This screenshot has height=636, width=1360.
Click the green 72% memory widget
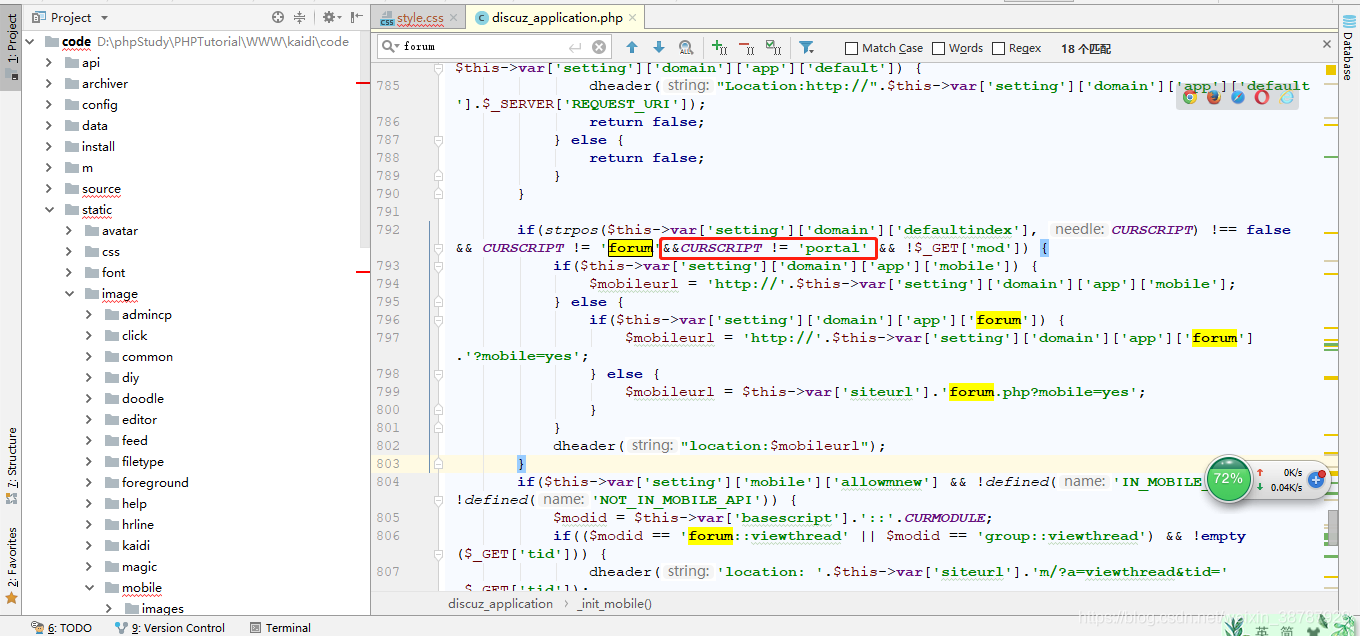[1228, 479]
